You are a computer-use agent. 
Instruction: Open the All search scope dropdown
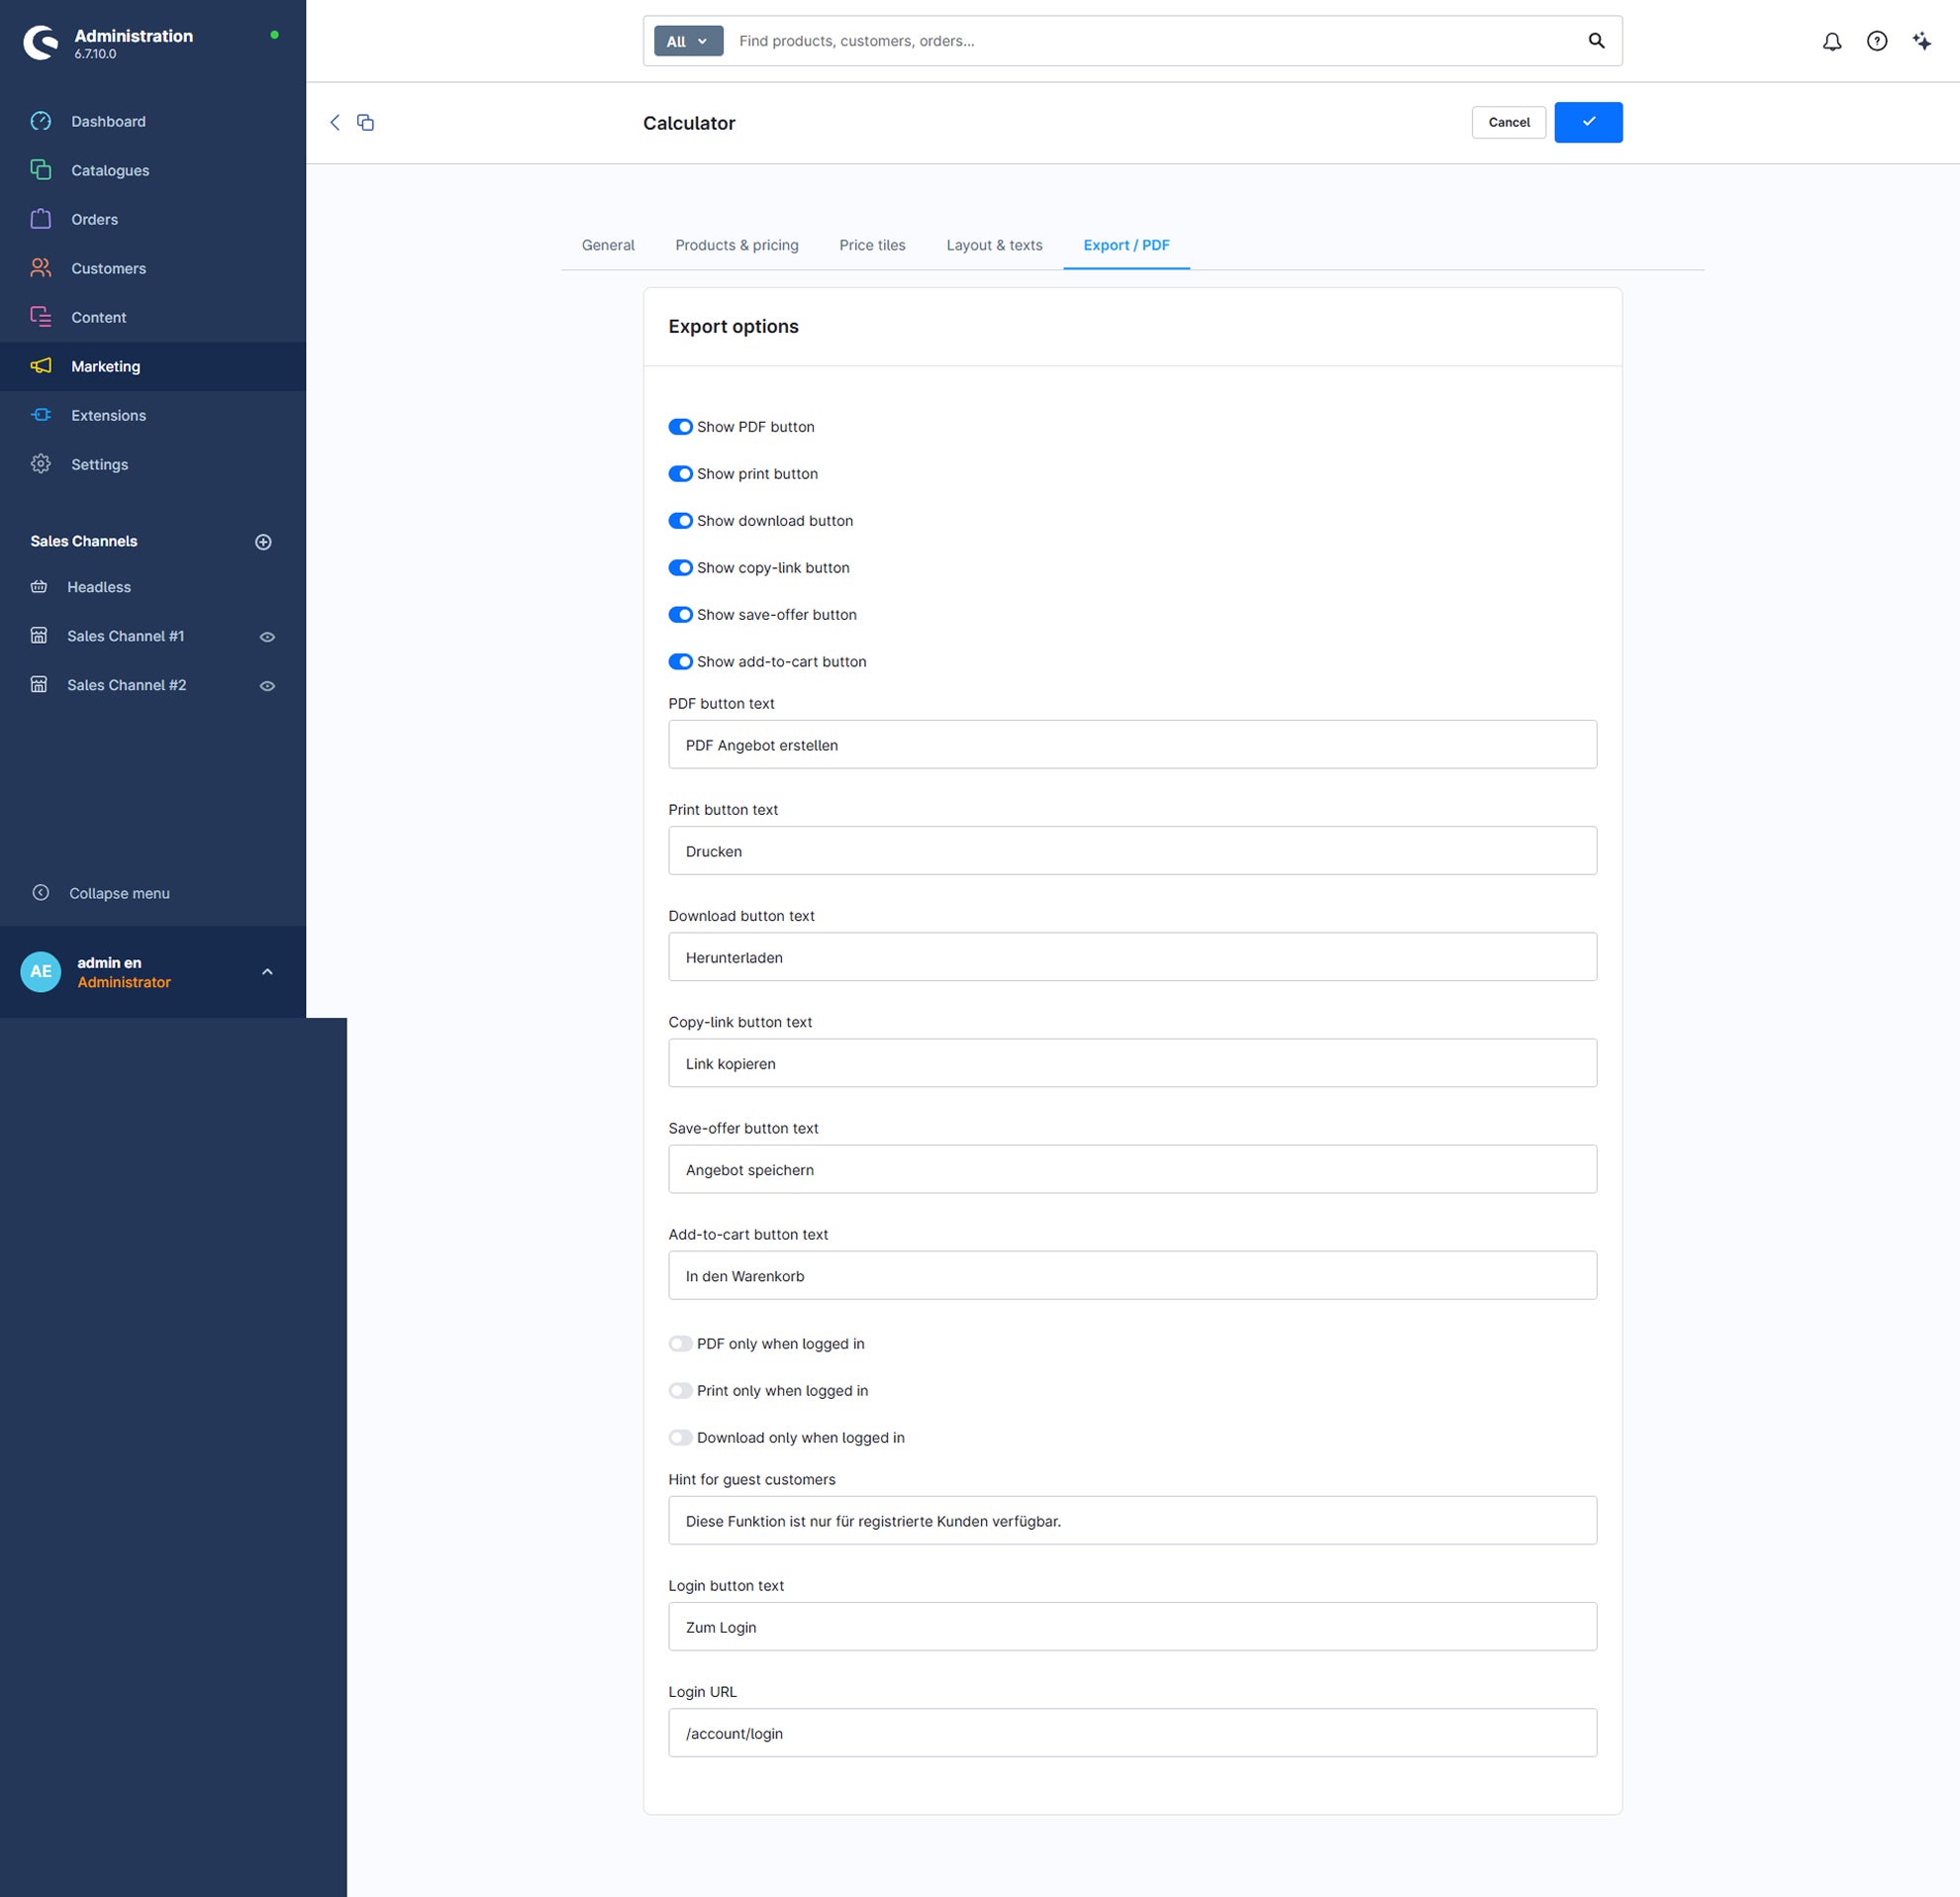(x=688, y=41)
